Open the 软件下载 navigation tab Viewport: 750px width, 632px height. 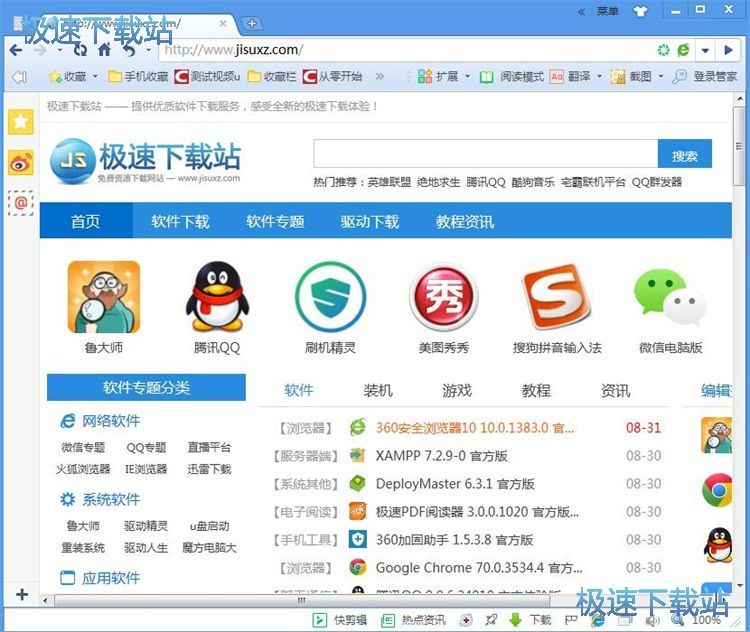point(180,221)
